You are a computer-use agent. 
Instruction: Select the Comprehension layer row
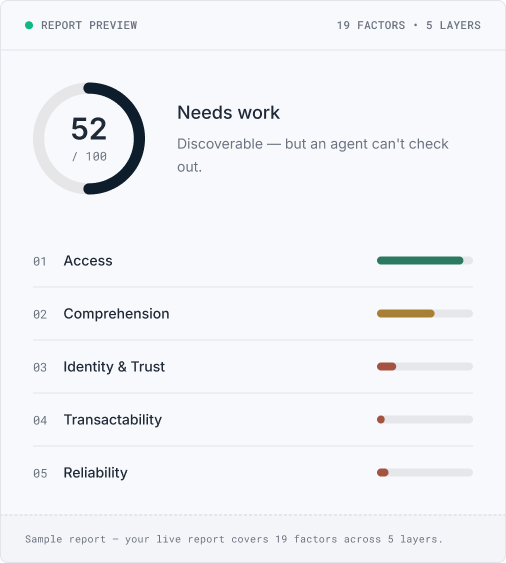253,313
